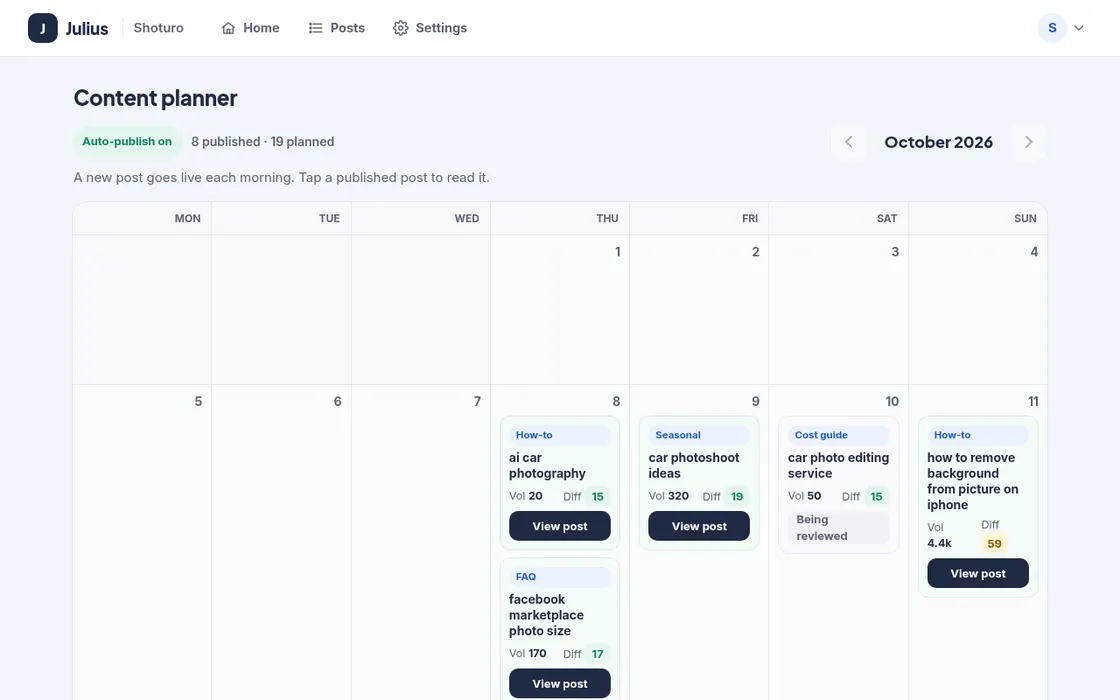
Task: Go to the previous month
Action: pos(849,142)
